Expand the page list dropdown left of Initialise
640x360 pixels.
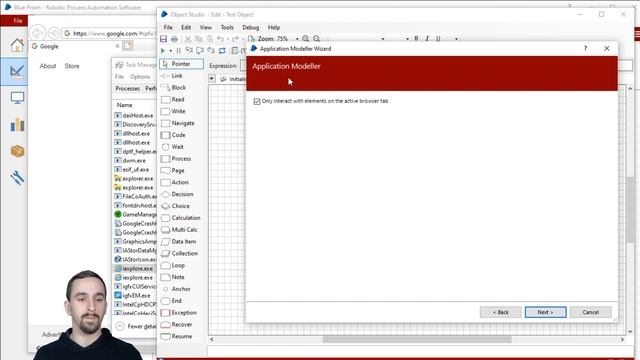211,78
